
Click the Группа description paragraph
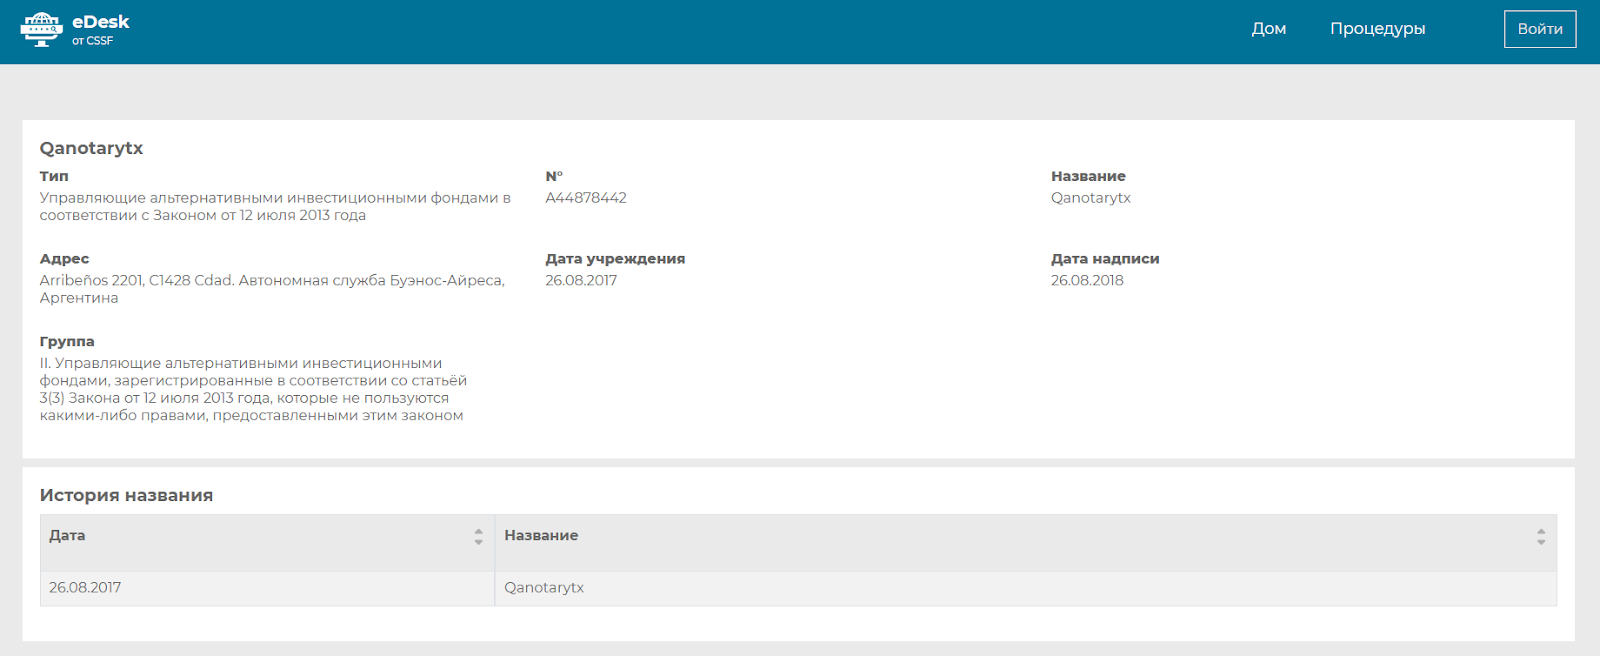click(x=253, y=390)
